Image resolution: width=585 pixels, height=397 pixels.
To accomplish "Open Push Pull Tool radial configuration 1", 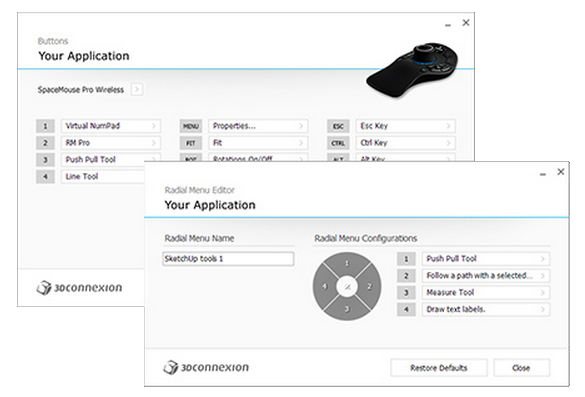I will [486, 259].
